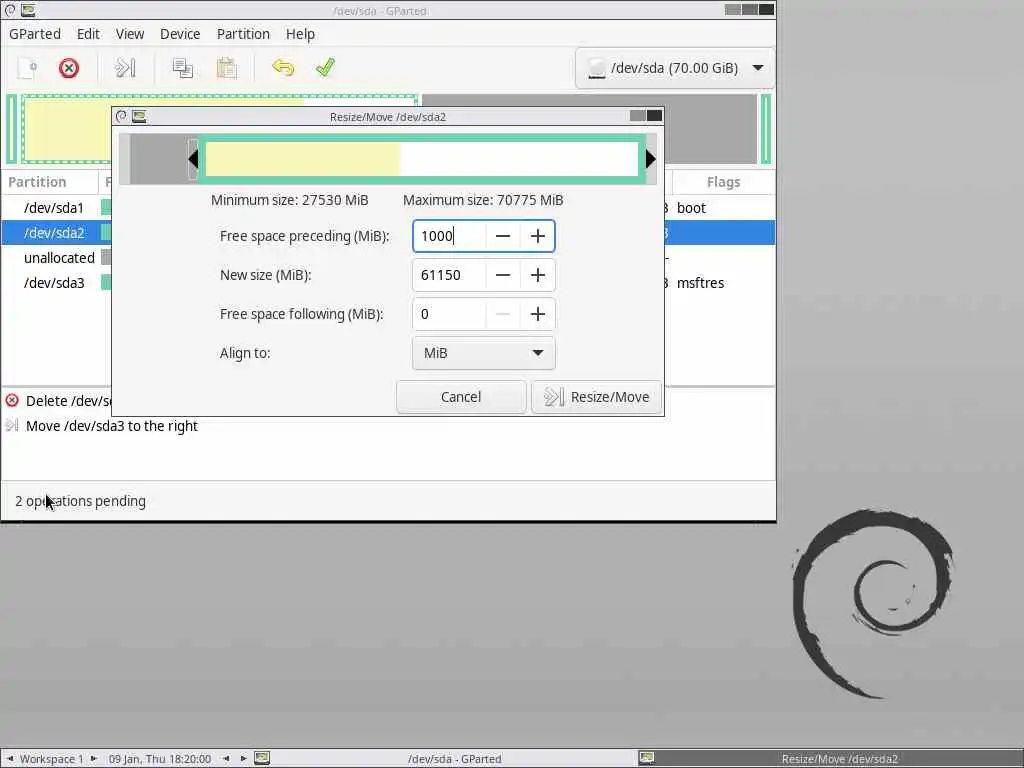
Task: Increase Free space following with plus button
Action: [537, 315]
